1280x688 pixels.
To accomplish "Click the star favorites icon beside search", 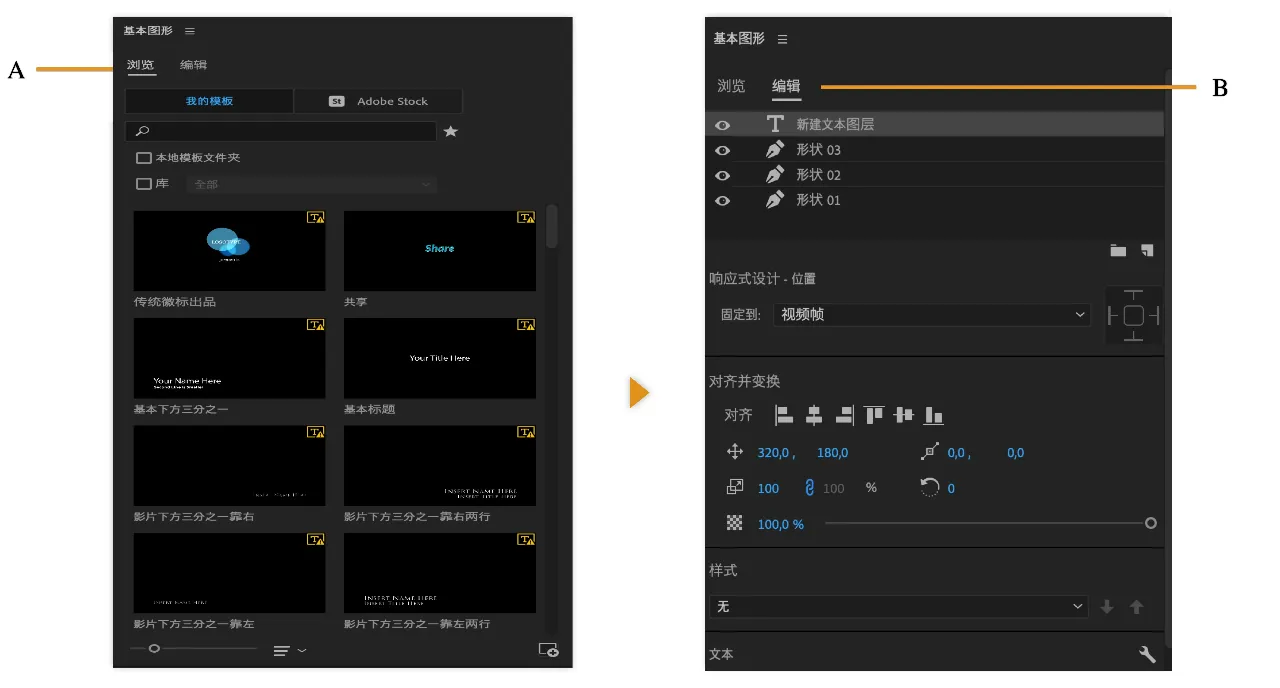I will point(451,131).
